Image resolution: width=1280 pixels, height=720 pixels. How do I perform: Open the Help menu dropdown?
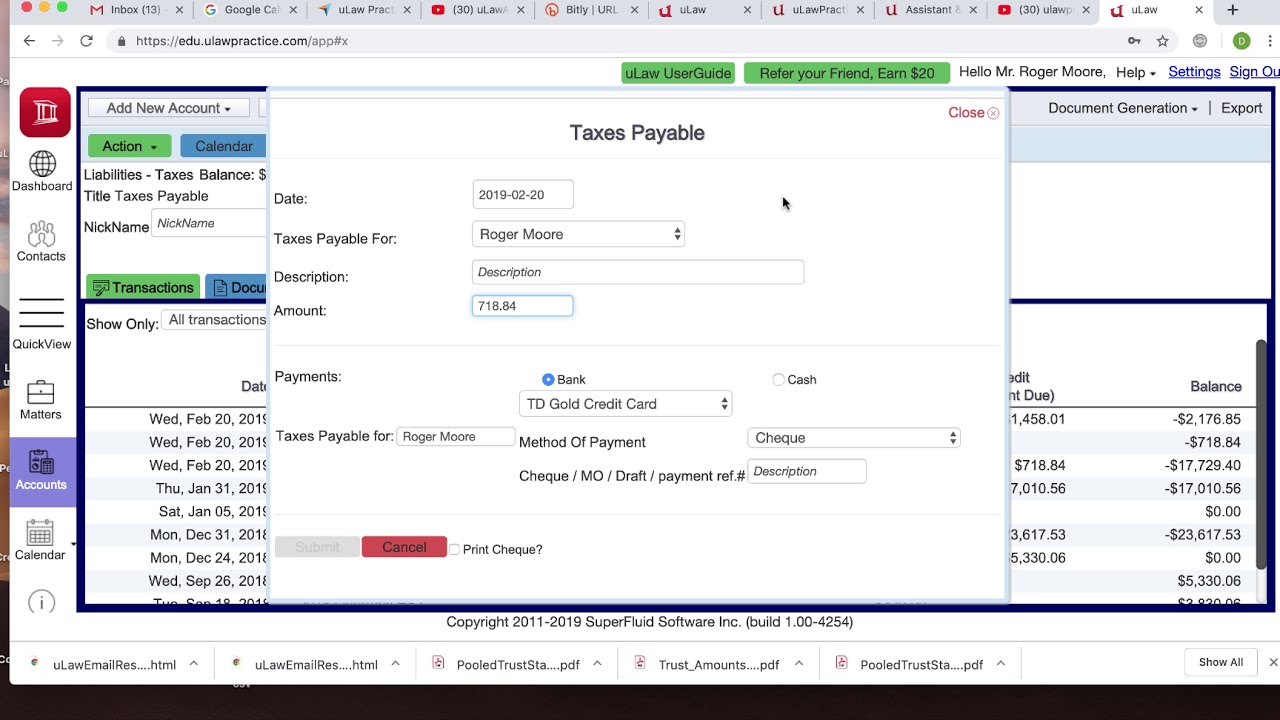pyautogui.click(x=1136, y=73)
